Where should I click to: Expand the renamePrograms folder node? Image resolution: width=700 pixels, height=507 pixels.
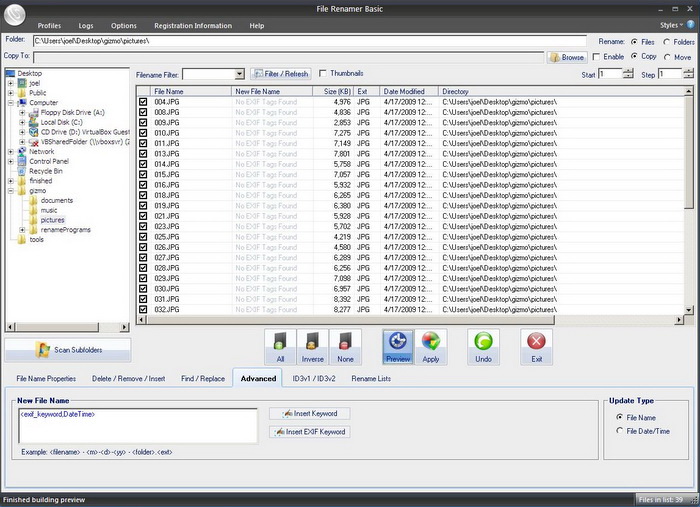pos(23,230)
